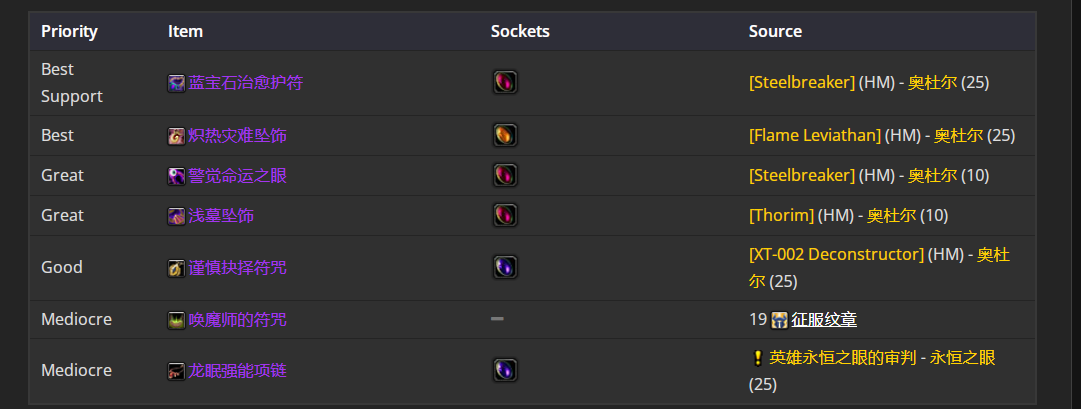
Task: Open the 蓝宝石治愈护符 item link
Action: pos(245,83)
